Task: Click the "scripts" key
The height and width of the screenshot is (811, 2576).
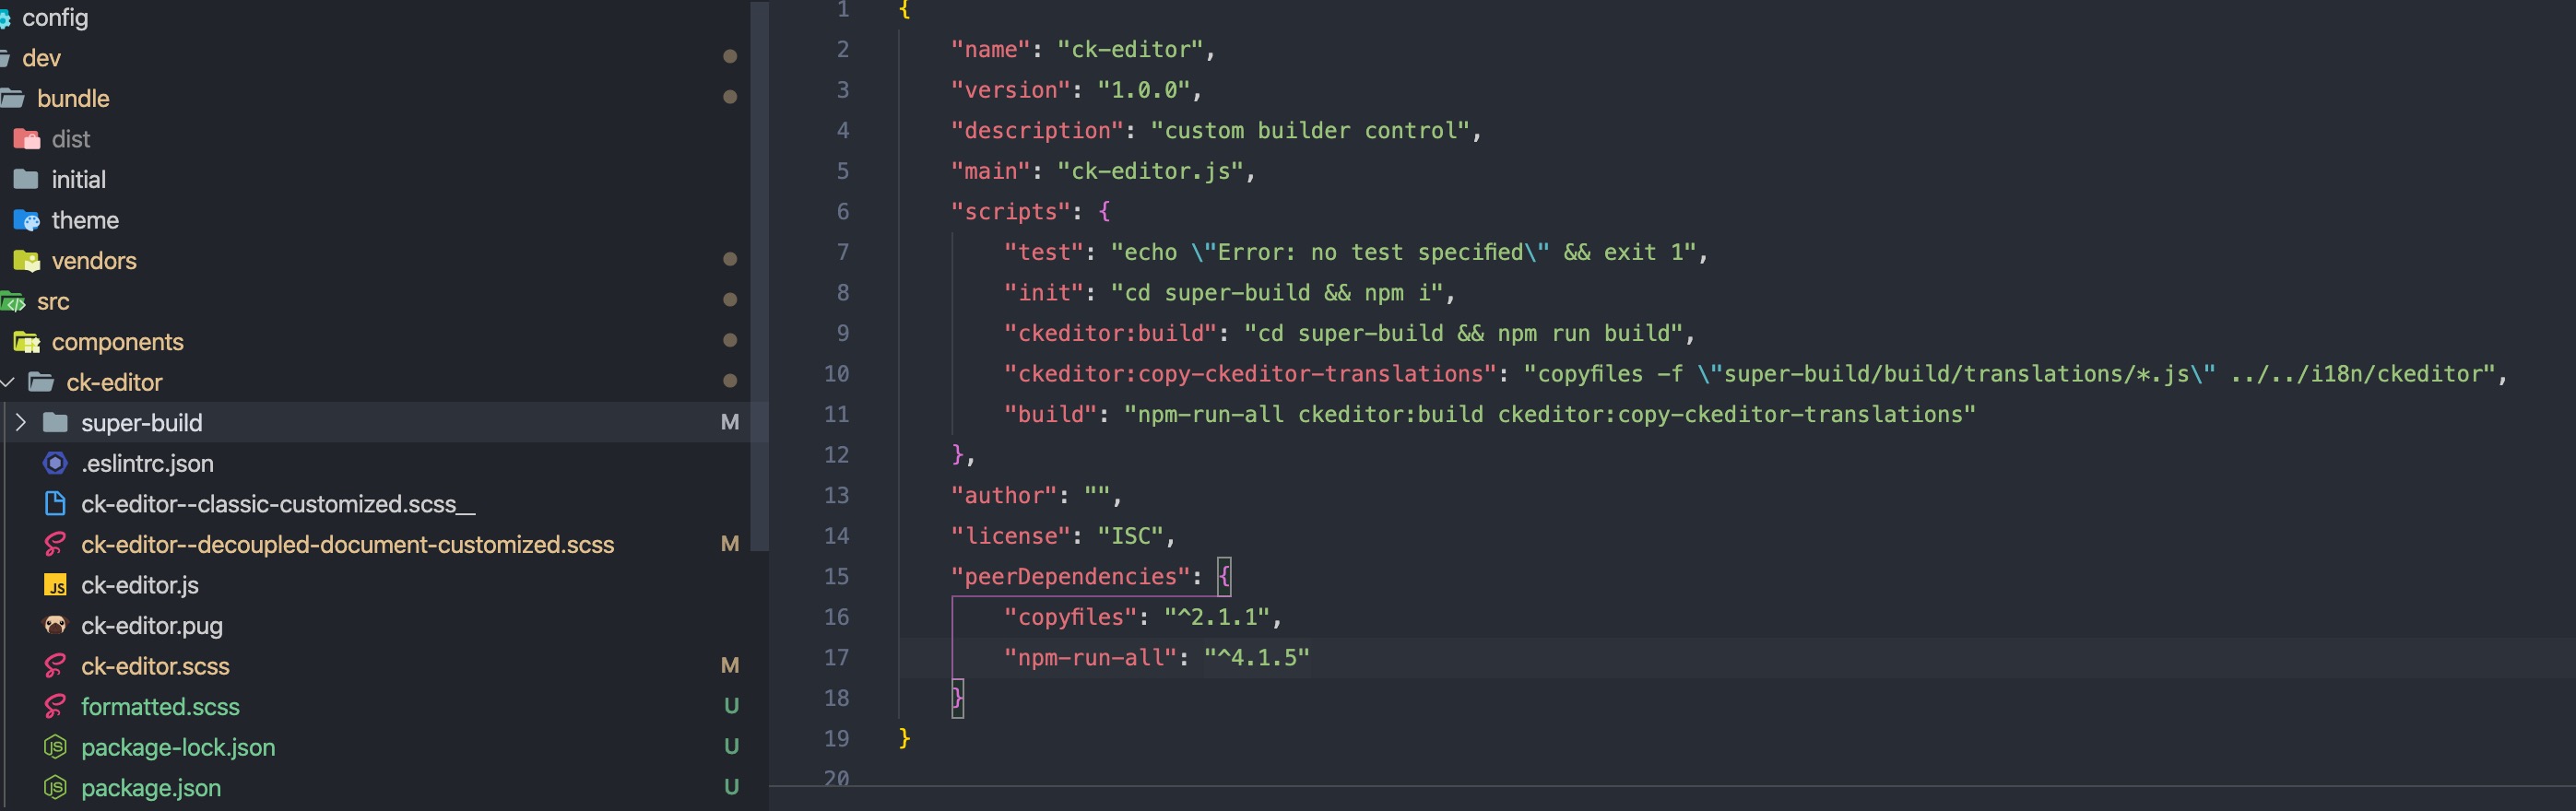Action: pos(1010,211)
